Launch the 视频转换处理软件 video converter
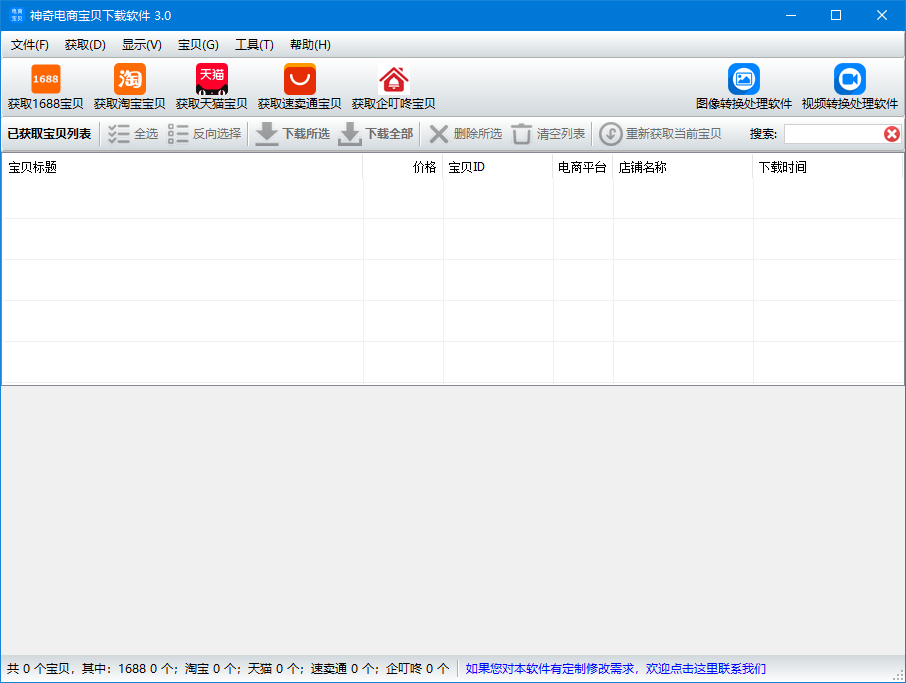The height and width of the screenshot is (683, 906). 848,85
